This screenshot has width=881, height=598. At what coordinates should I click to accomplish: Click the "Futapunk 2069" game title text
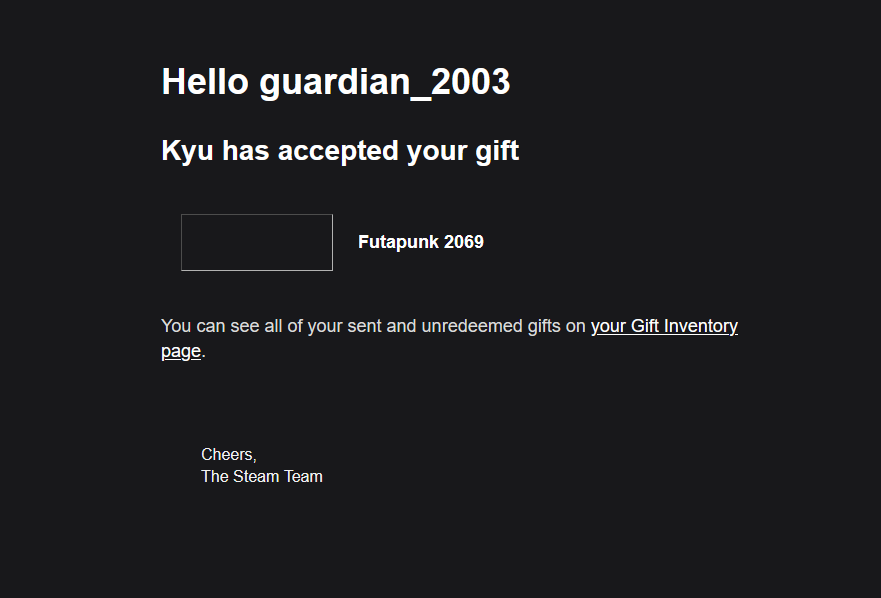(420, 242)
